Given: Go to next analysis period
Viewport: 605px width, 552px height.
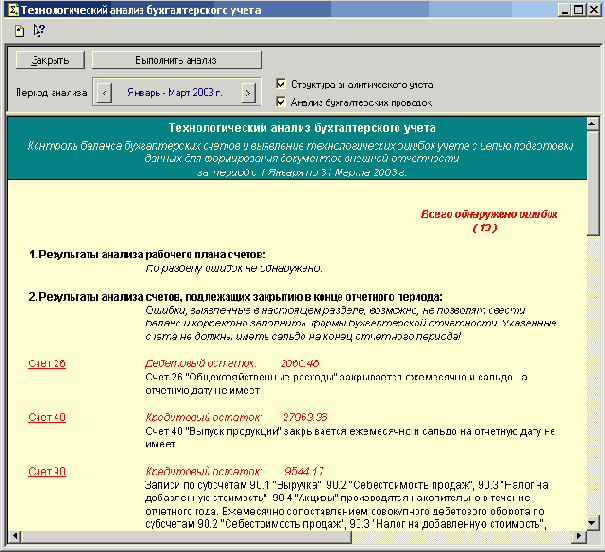Looking at the screenshot, I should coord(248,93).
